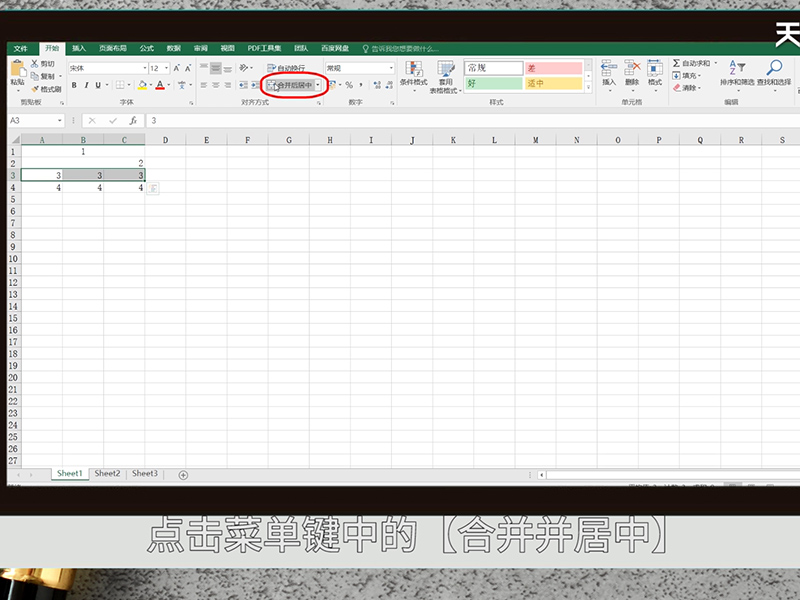This screenshot has height=600, width=800.
Task: Open the File (文件) tab
Action: coord(20,48)
